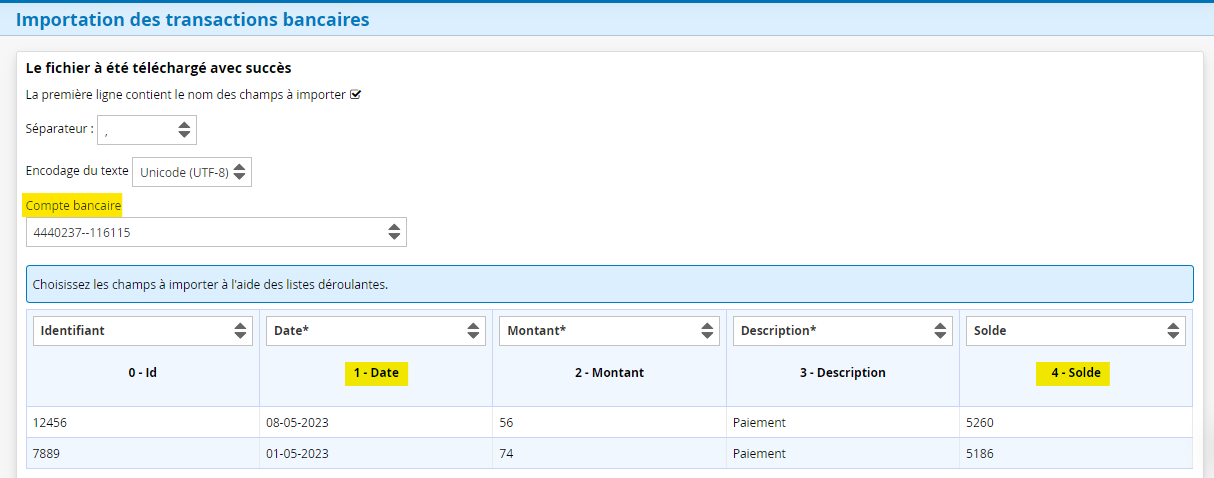Open the Montant* column field dropdown
The width and height of the screenshot is (1214, 478).
click(x=609, y=331)
